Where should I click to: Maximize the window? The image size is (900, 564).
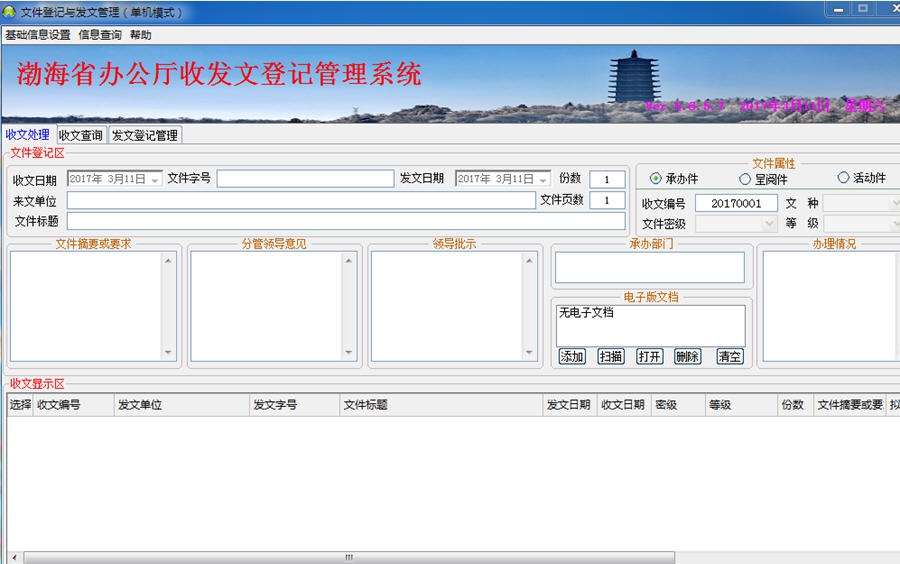pos(863,10)
